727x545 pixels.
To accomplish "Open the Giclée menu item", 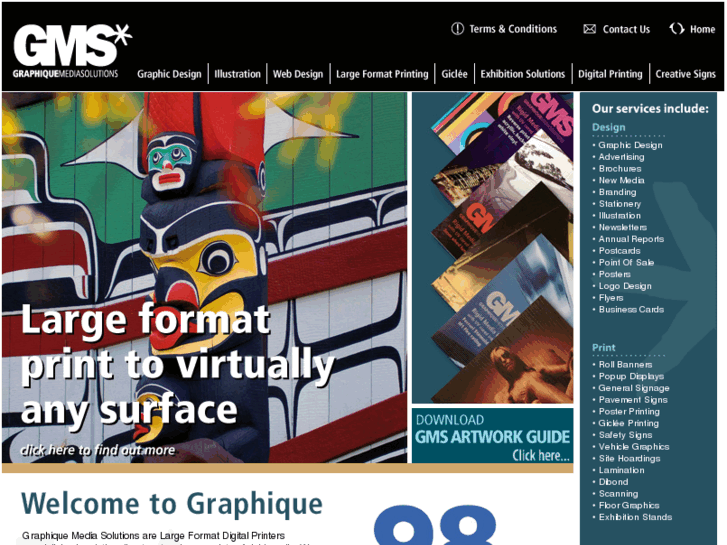I will [x=454, y=74].
